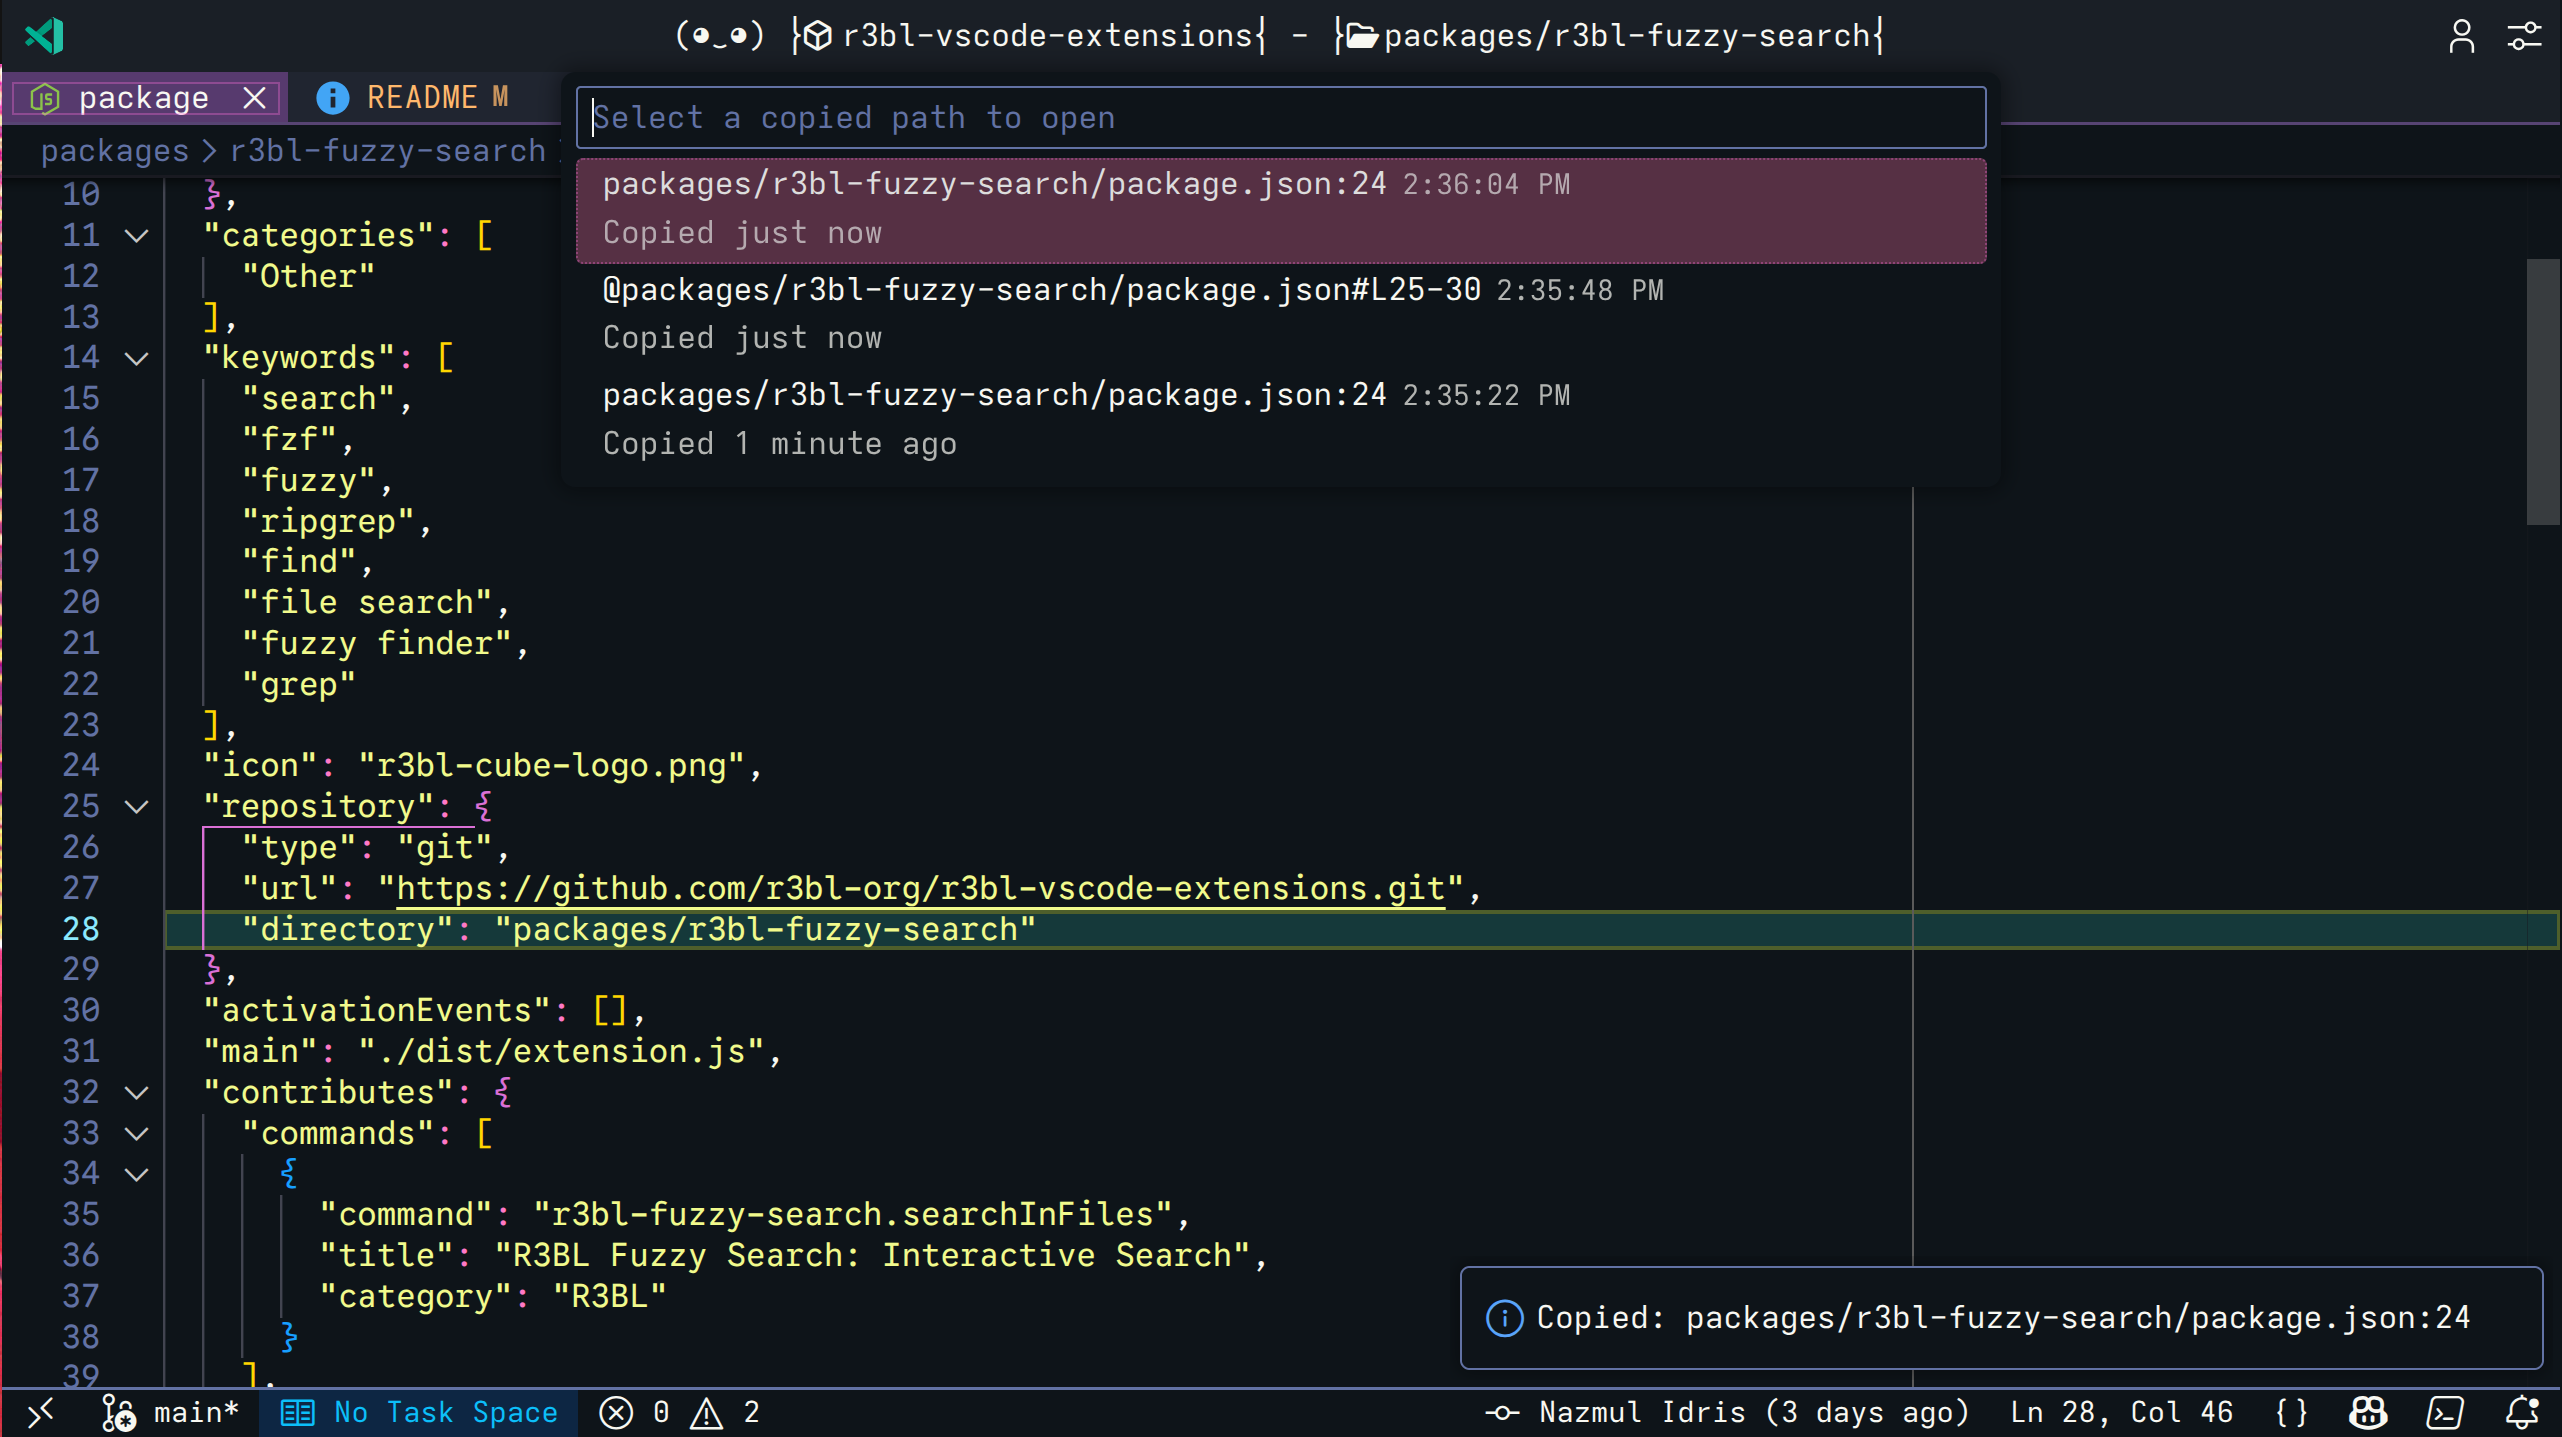Click the VS Code logo icon
Image resolution: width=2562 pixels, height=1437 pixels.
pyautogui.click(x=45, y=36)
